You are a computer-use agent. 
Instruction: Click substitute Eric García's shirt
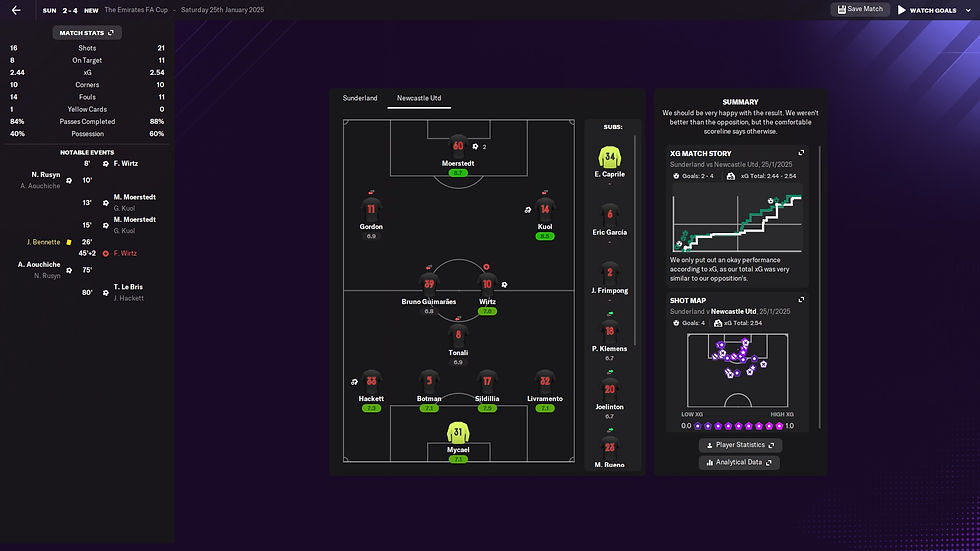(609, 215)
